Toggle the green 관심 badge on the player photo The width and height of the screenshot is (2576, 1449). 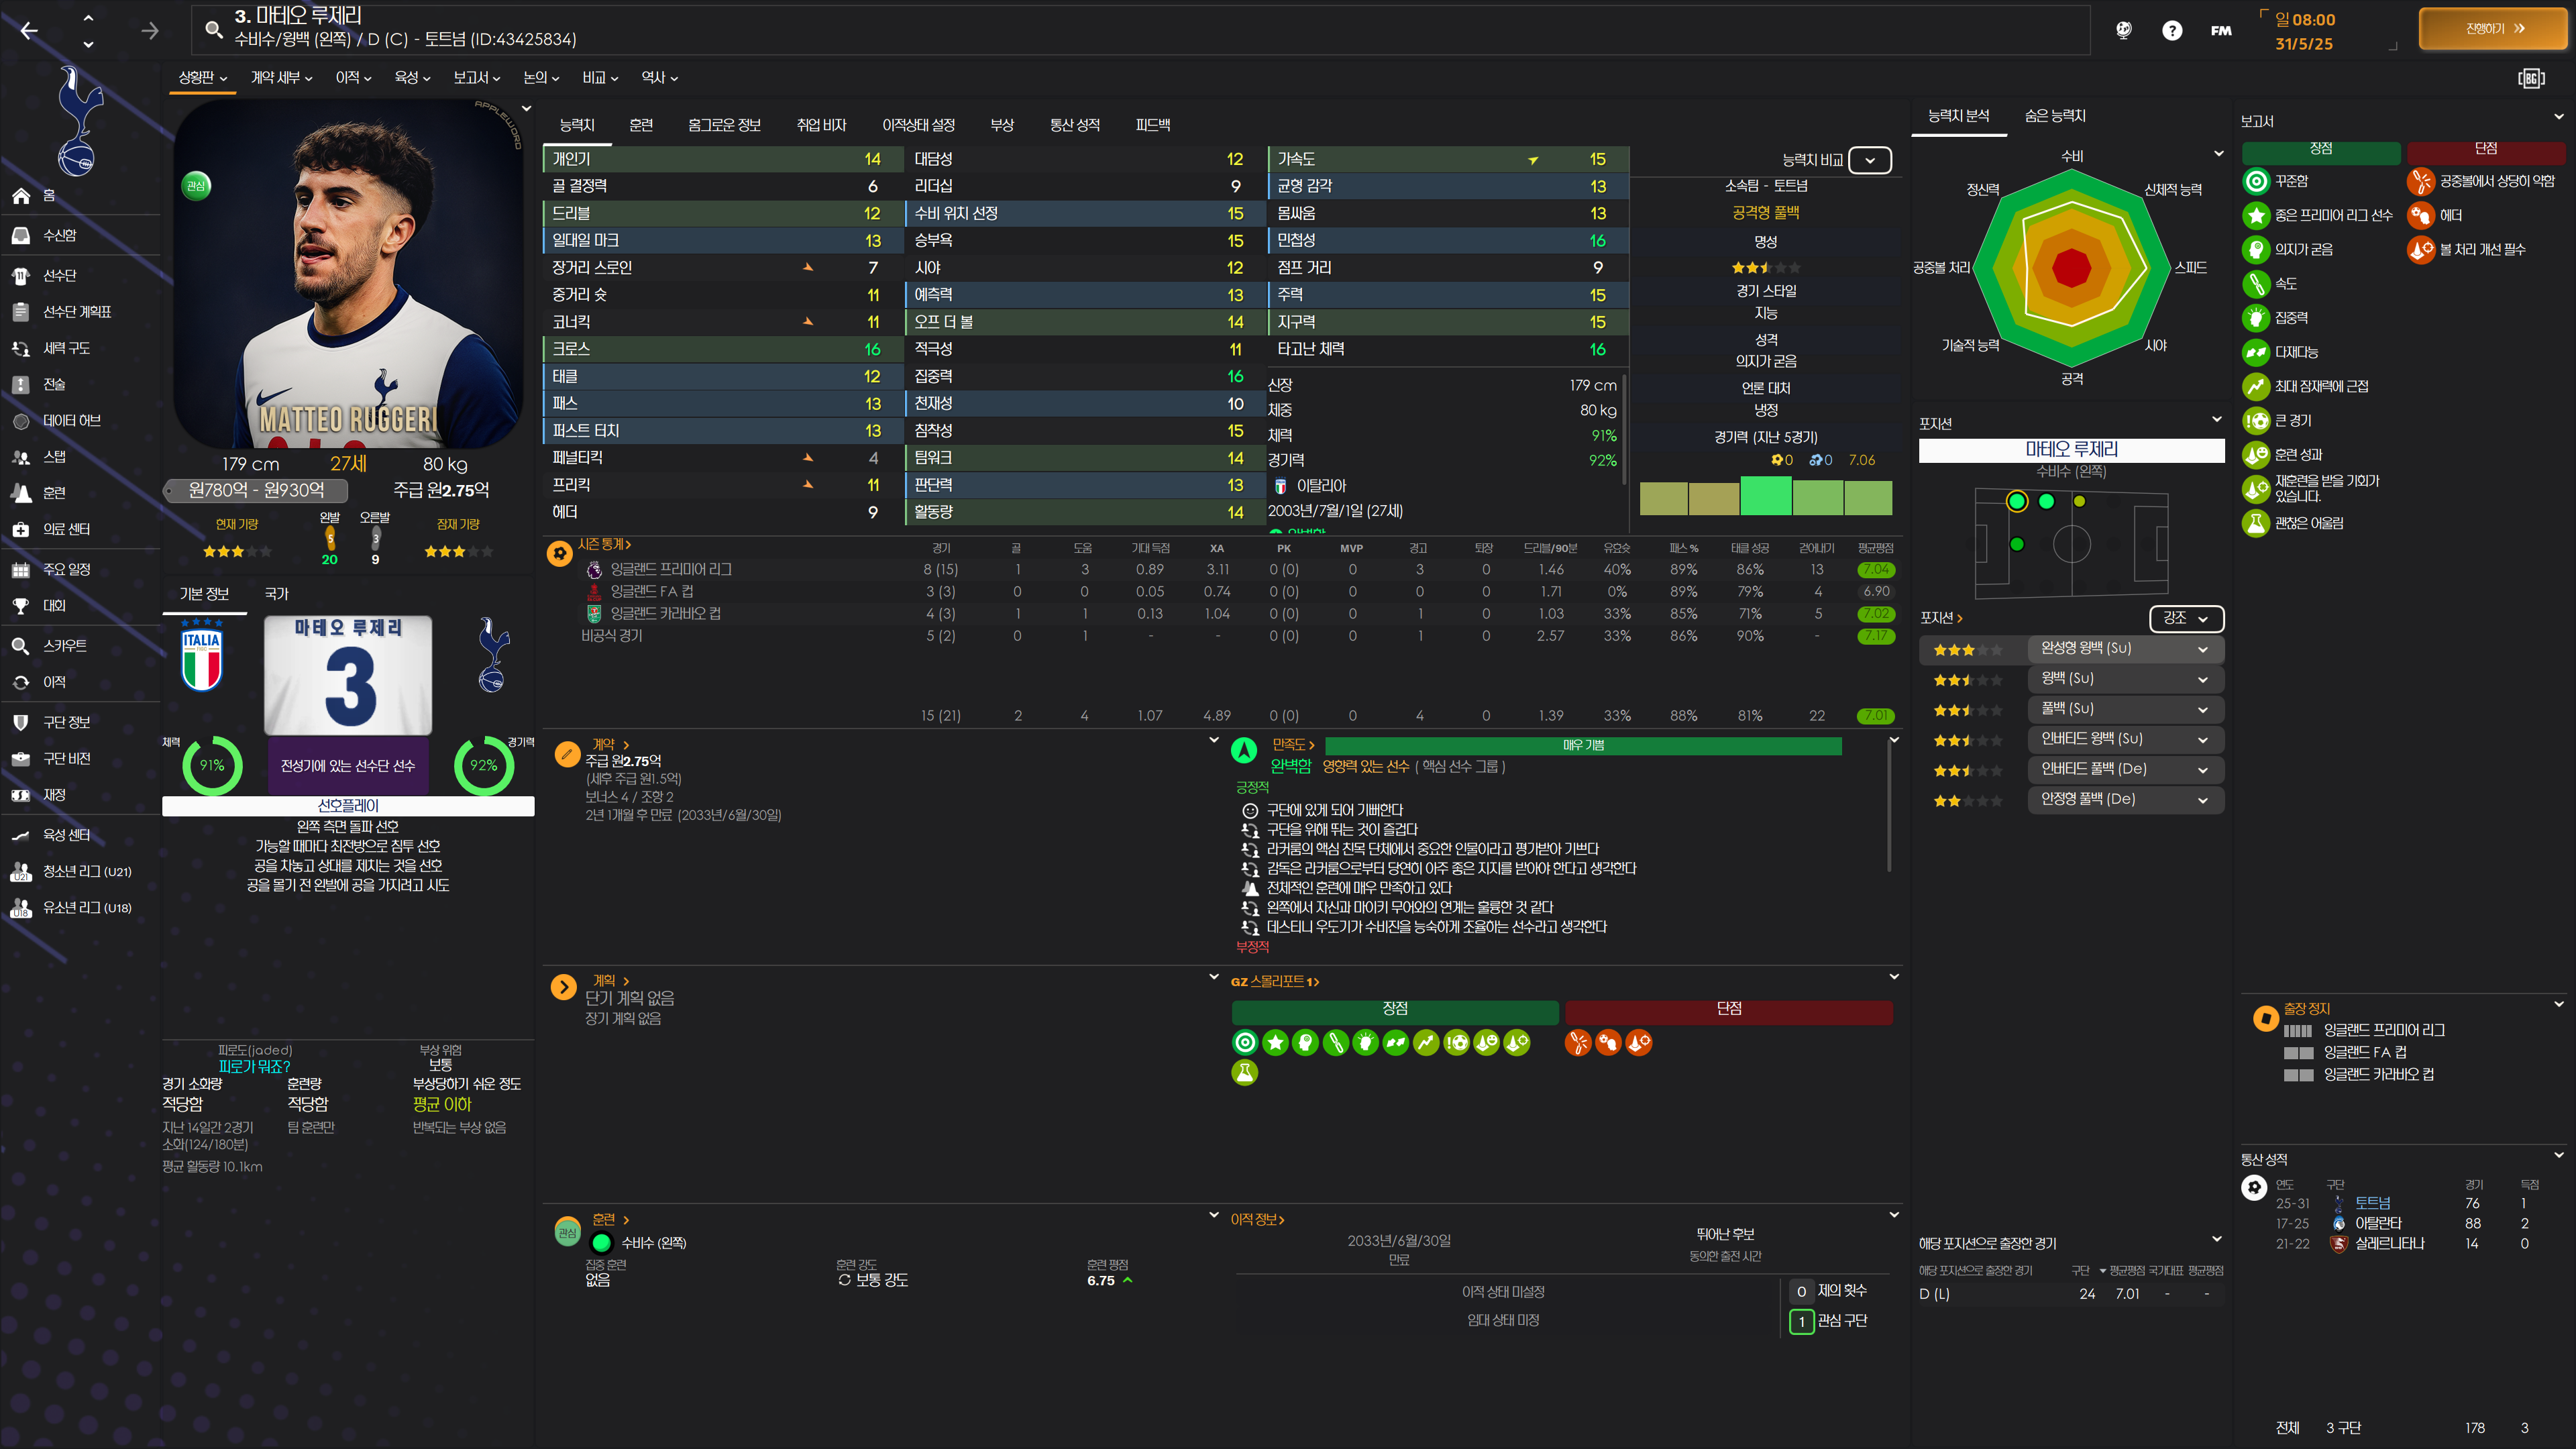click(197, 185)
